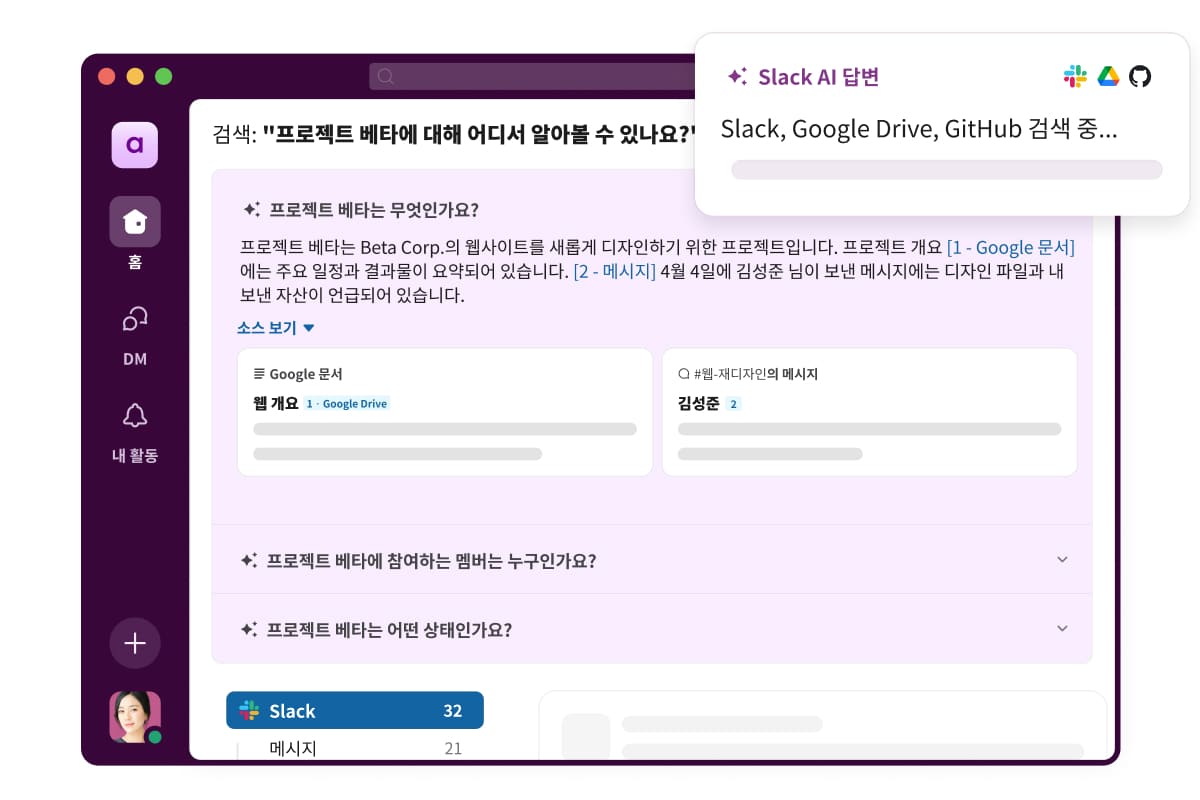Click the plus button in the sidebar
Screen dimensions: 1200x800
(135, 643)
